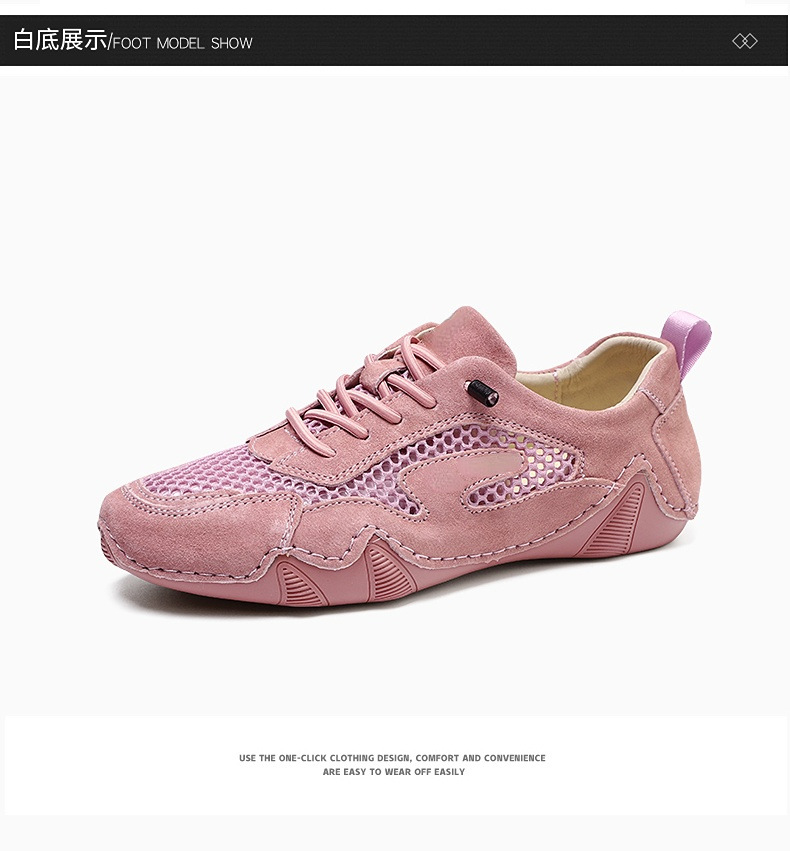Click the Chinese heading 白底展示
Screen dimensions: 790x851
coord(60,40)
